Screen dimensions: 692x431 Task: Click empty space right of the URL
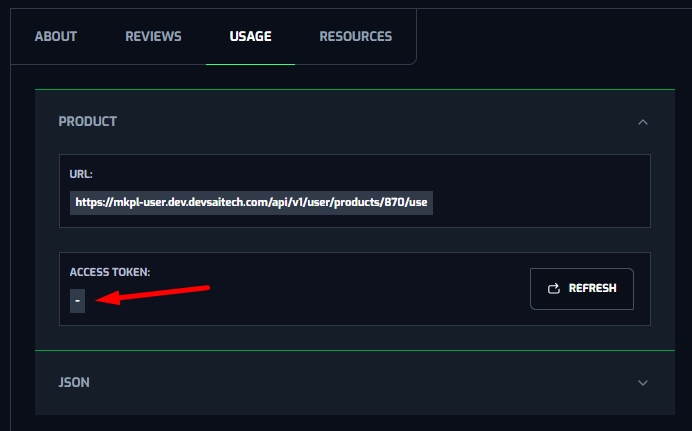click(540, 203)
